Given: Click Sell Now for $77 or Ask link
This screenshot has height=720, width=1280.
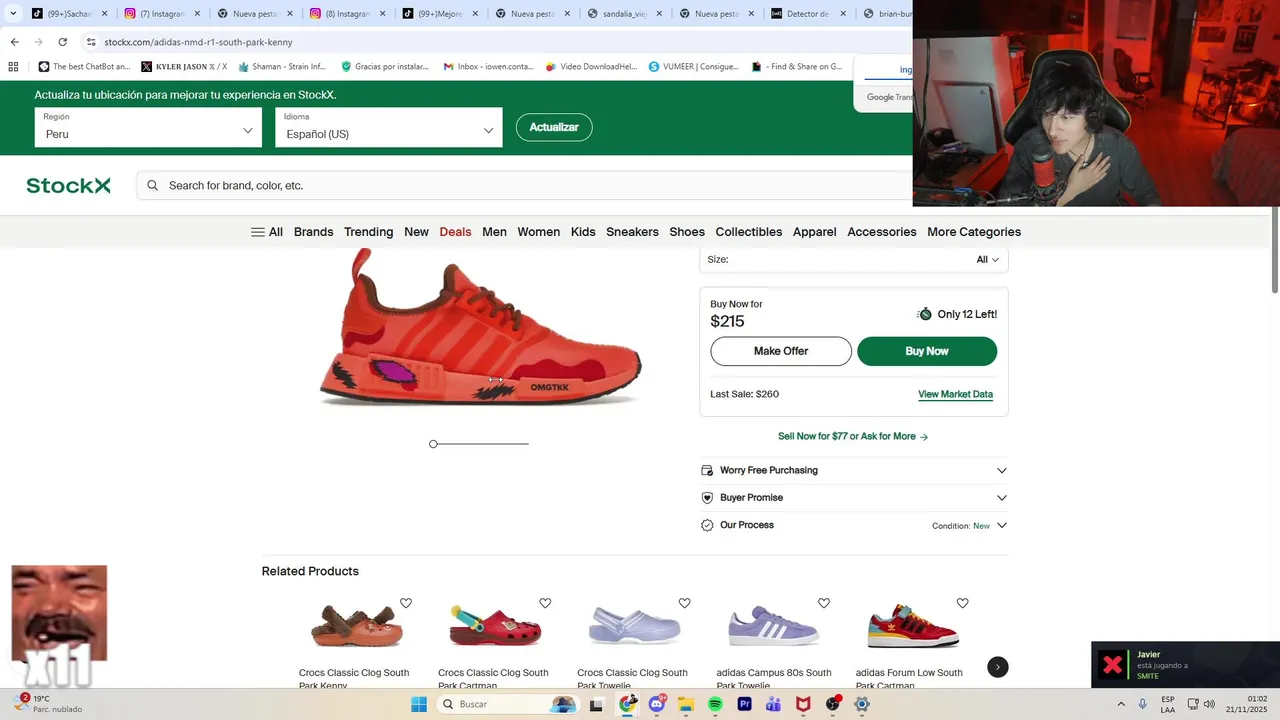Looking at the screenshot, I should pos(853,436).
